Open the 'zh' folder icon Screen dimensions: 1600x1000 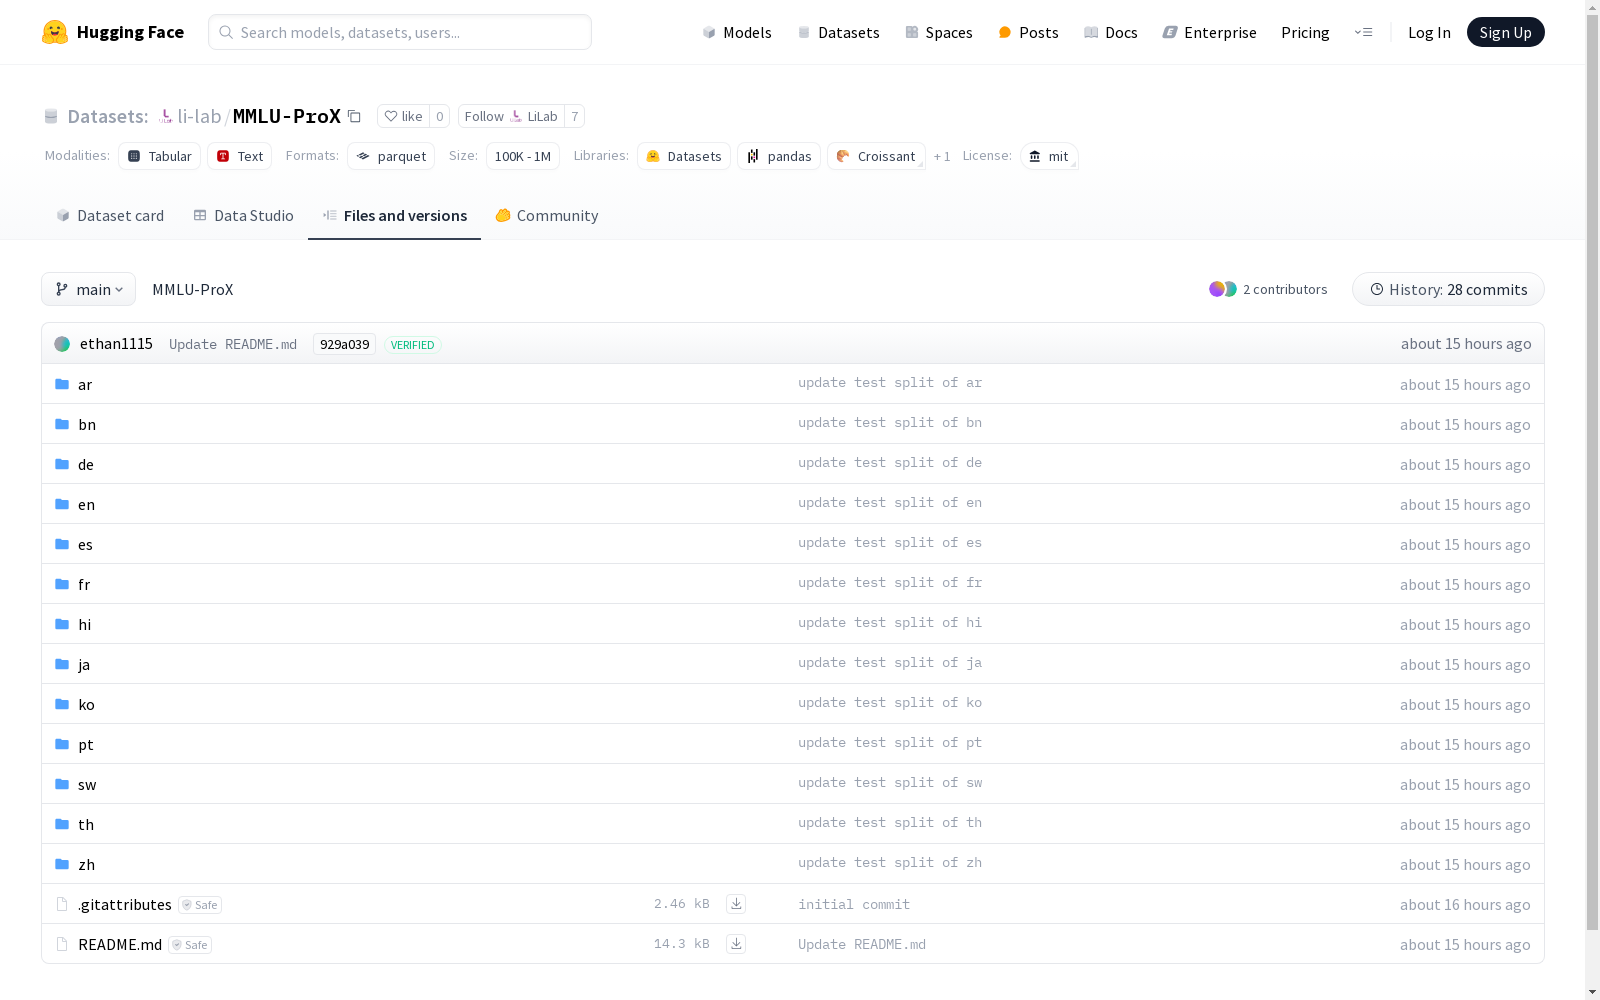click(x=62, y=864)
